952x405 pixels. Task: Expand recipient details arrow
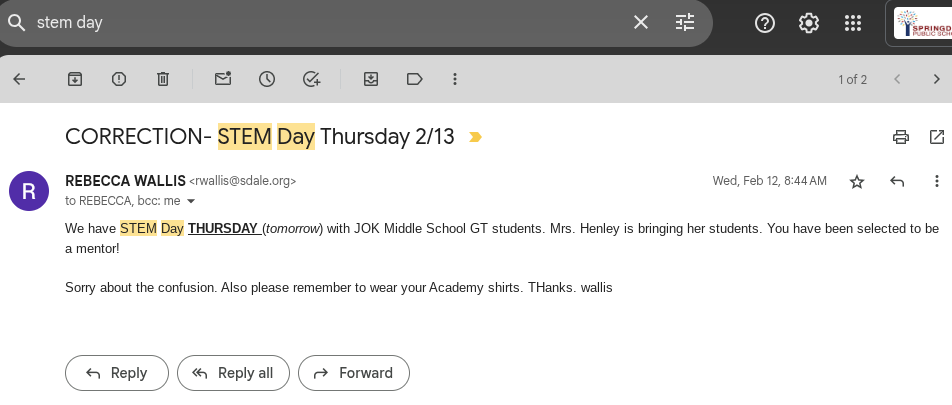coord(192,201)
